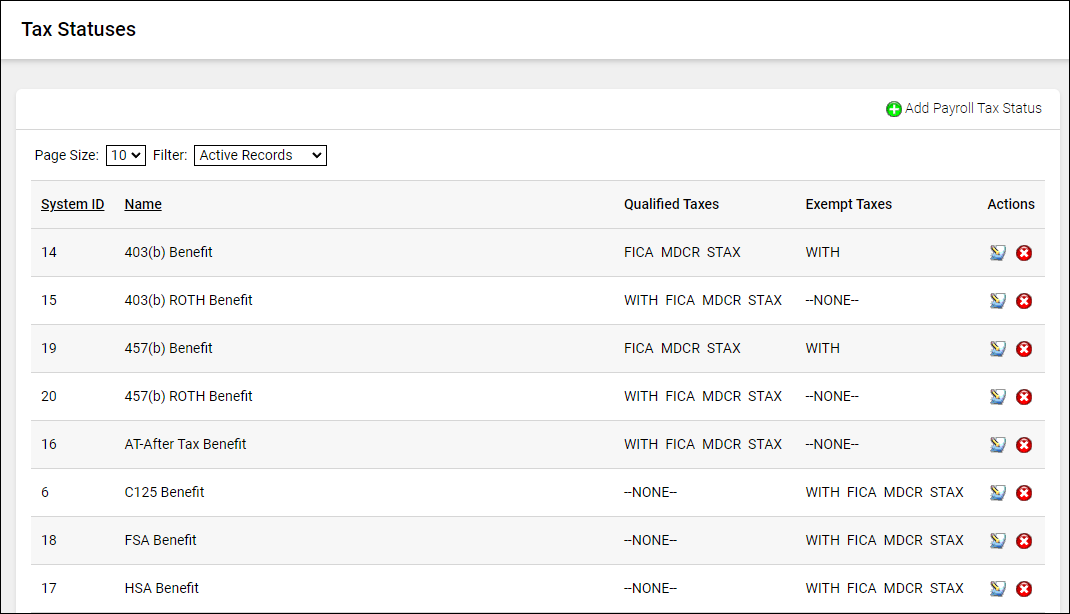1070x614 pixels.
Task: Edit the 457(b) Benefit tax status
Action: coord(997,349)
